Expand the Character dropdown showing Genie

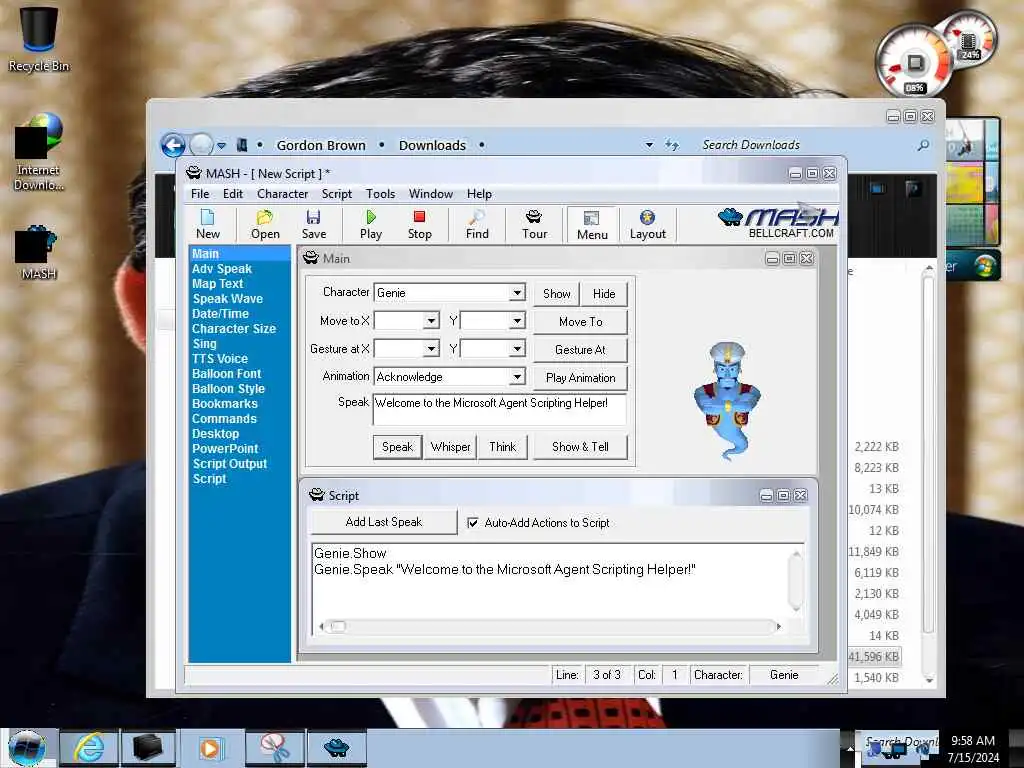tap(517, 293)
